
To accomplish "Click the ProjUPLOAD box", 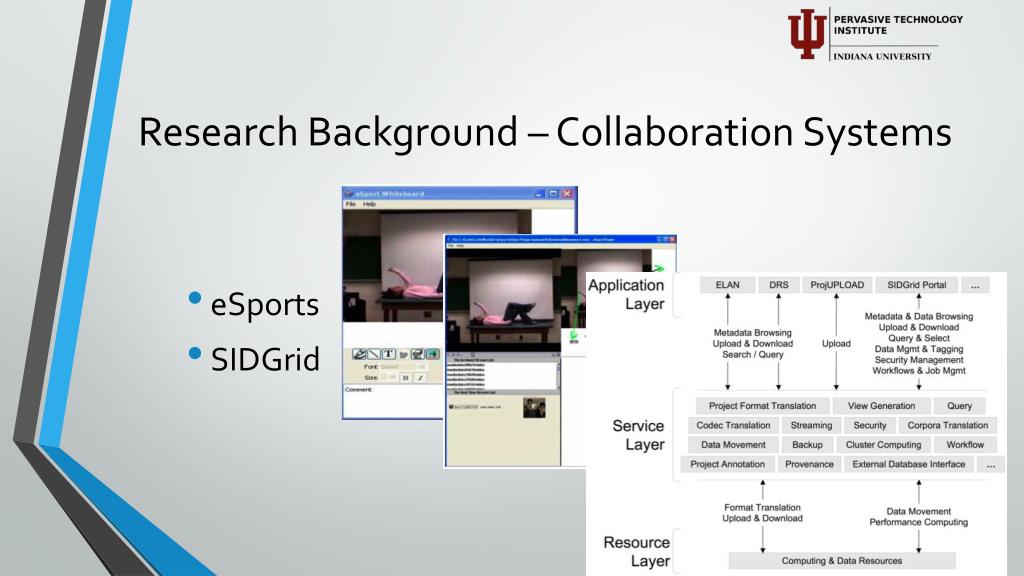I will [837, 285].
